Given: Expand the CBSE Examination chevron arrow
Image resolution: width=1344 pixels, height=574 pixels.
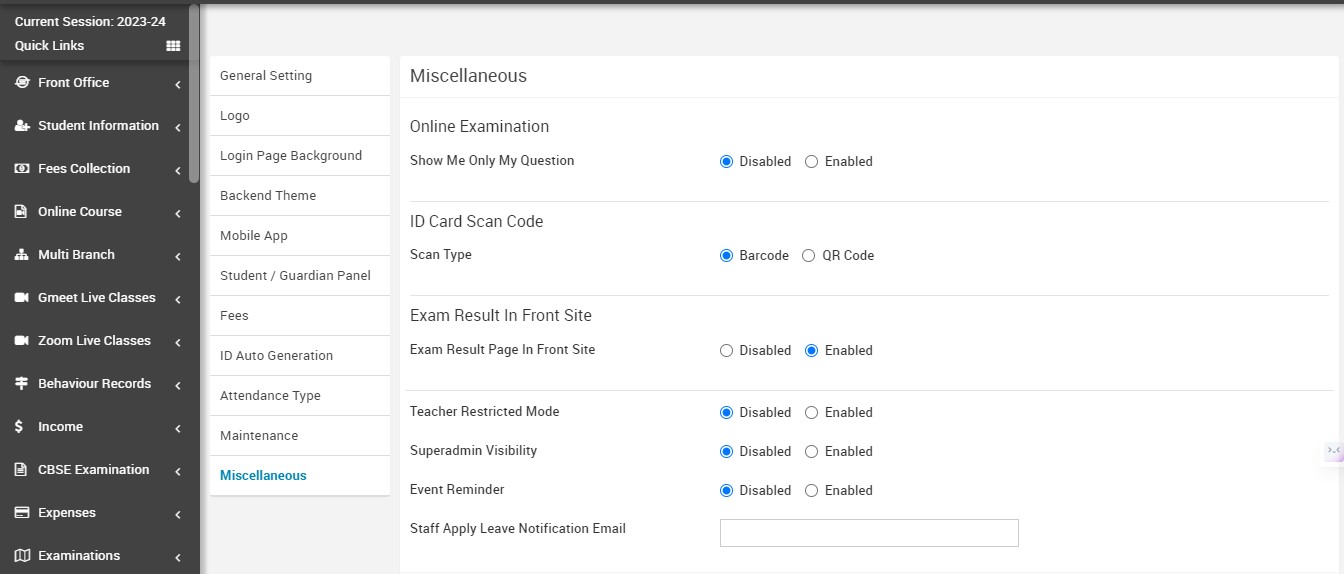Looking at the screenshot, I should pos(177,471).
